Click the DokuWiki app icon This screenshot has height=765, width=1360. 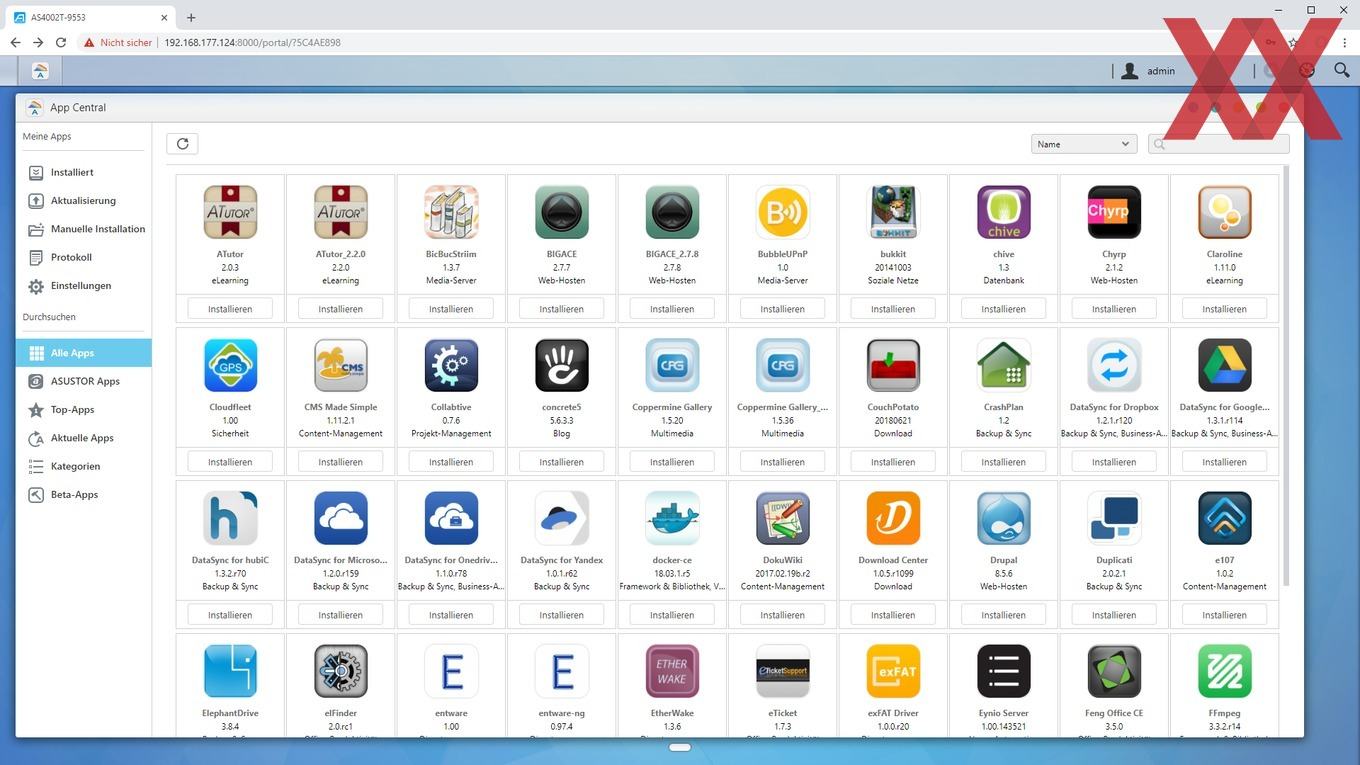(782, 518)
